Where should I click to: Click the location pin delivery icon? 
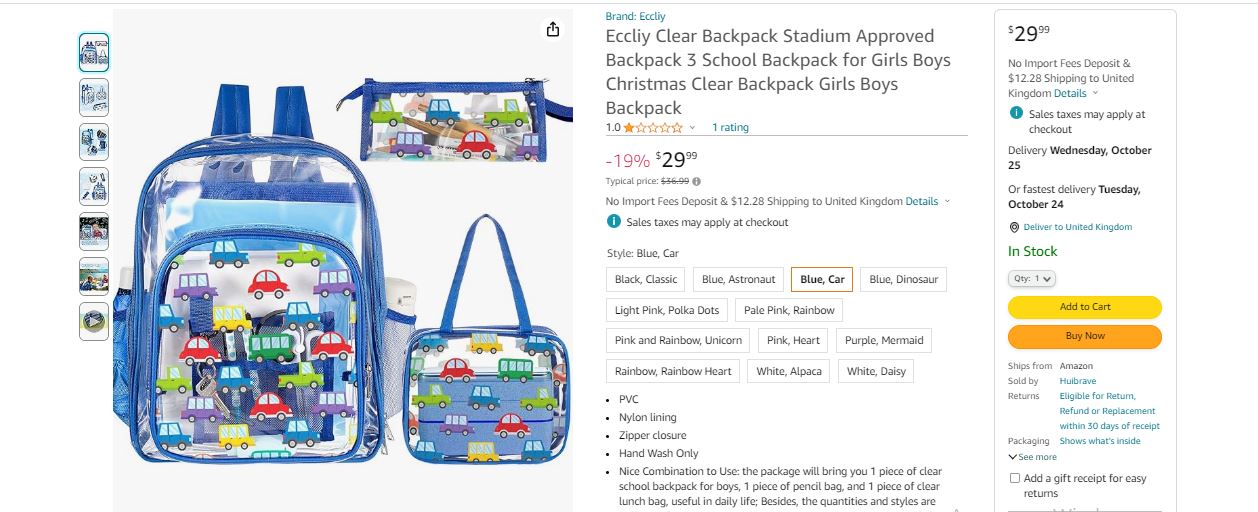1014,227
